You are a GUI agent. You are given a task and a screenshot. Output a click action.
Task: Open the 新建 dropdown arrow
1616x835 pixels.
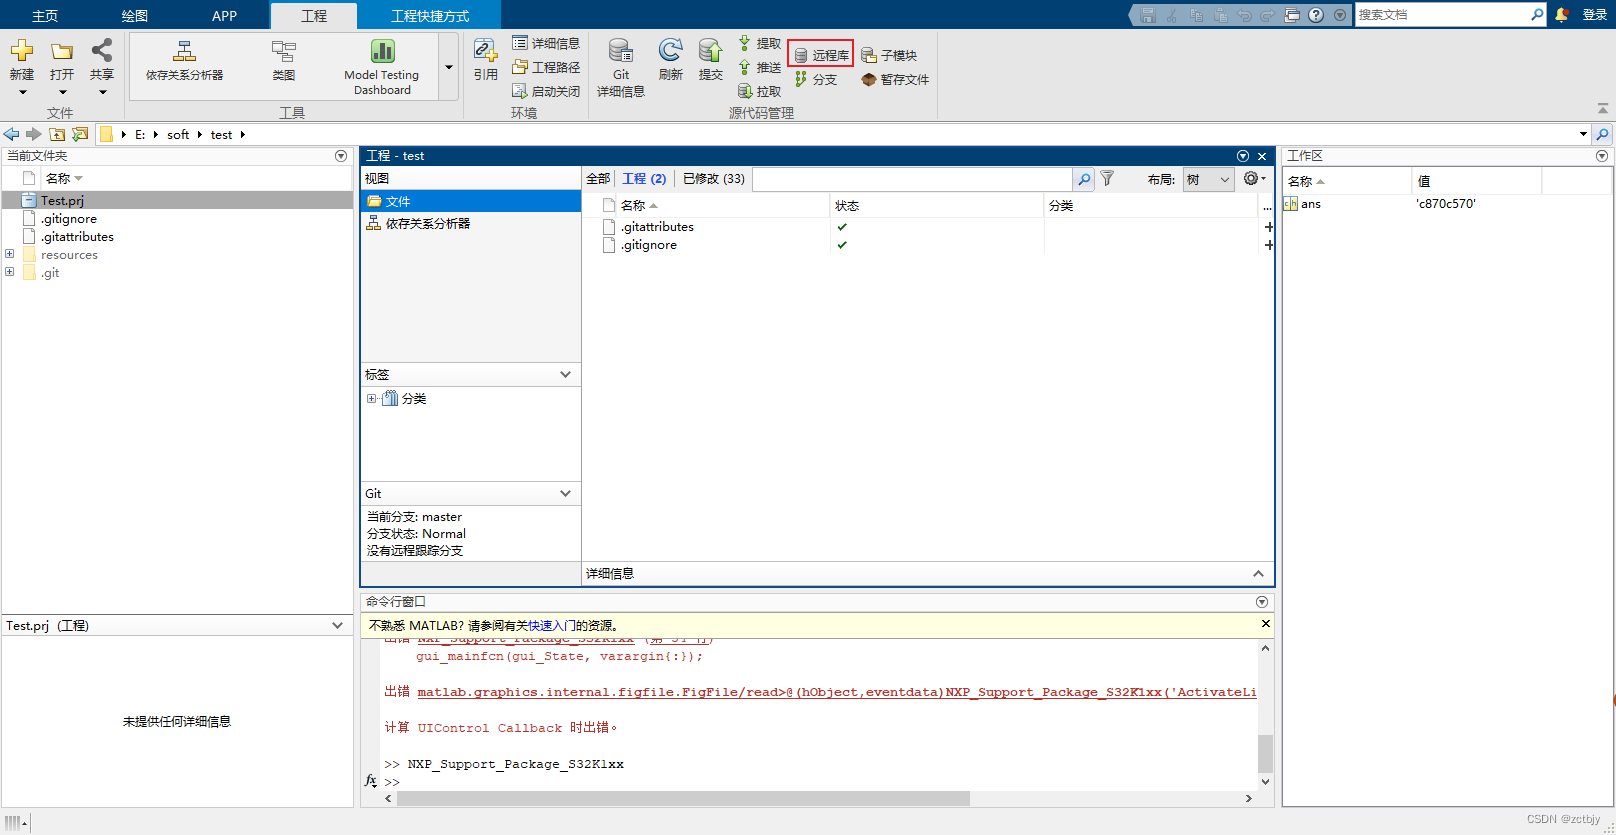pyautogui.click(x=22, y=92)
